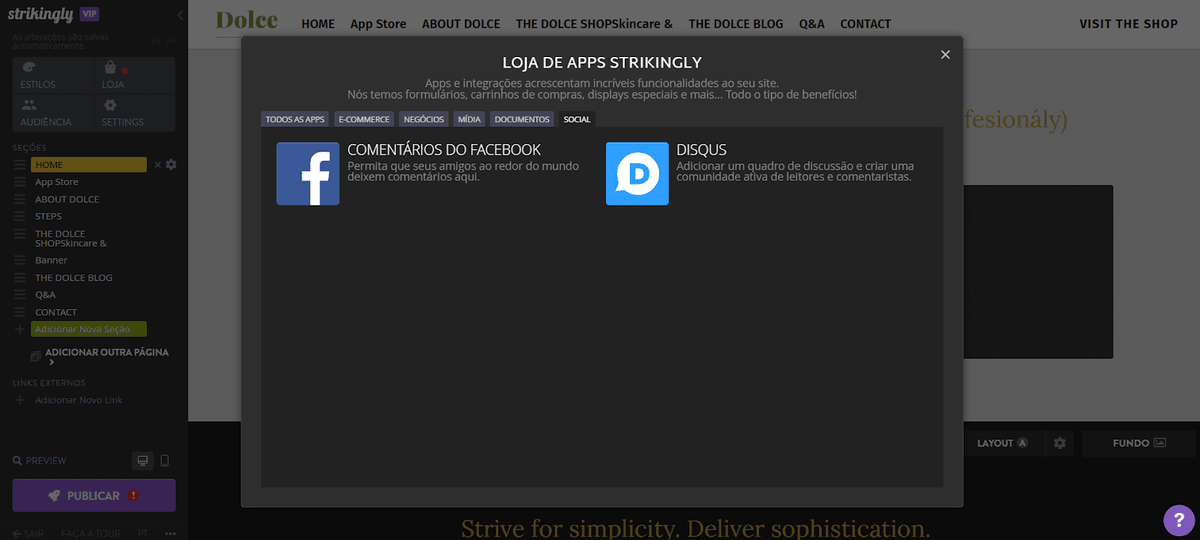Delete the HOME section with X icon
Image resolution: width=1200 pixels, height=540 pixels.
[x=157, y=165]
